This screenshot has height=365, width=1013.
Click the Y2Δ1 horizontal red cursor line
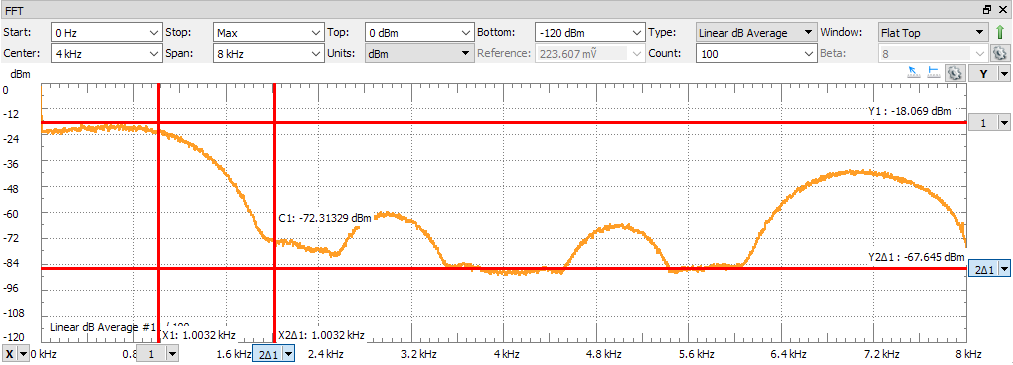coord(504,268)
